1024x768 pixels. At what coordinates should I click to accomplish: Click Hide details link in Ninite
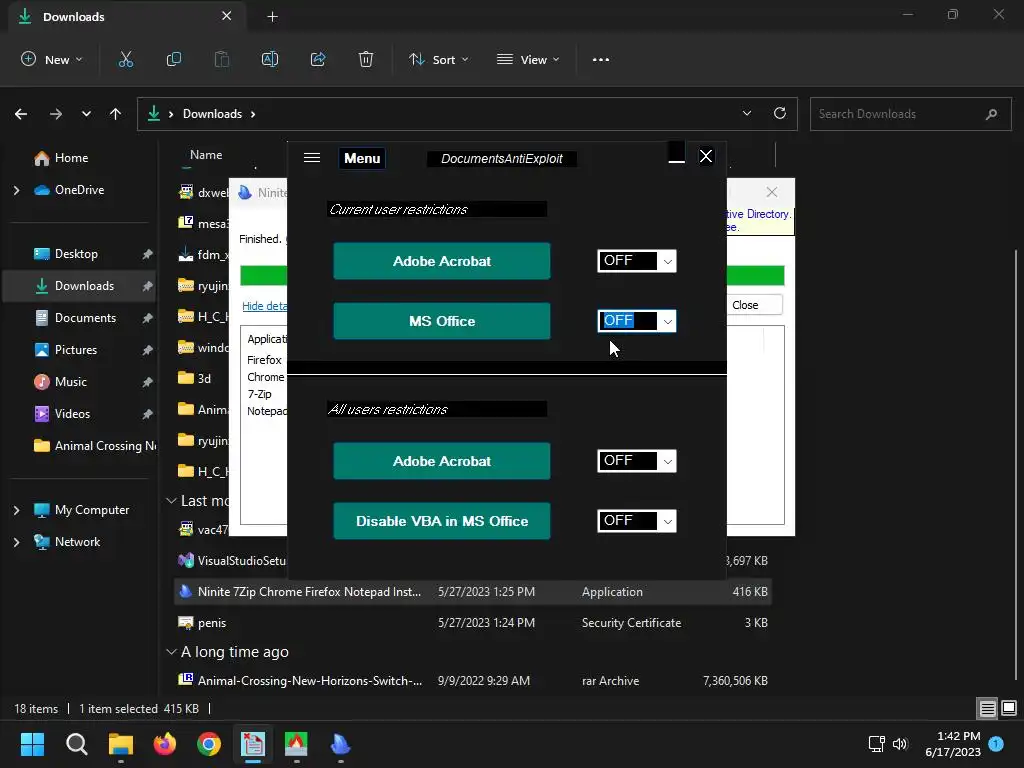click(x=264, y=306)
